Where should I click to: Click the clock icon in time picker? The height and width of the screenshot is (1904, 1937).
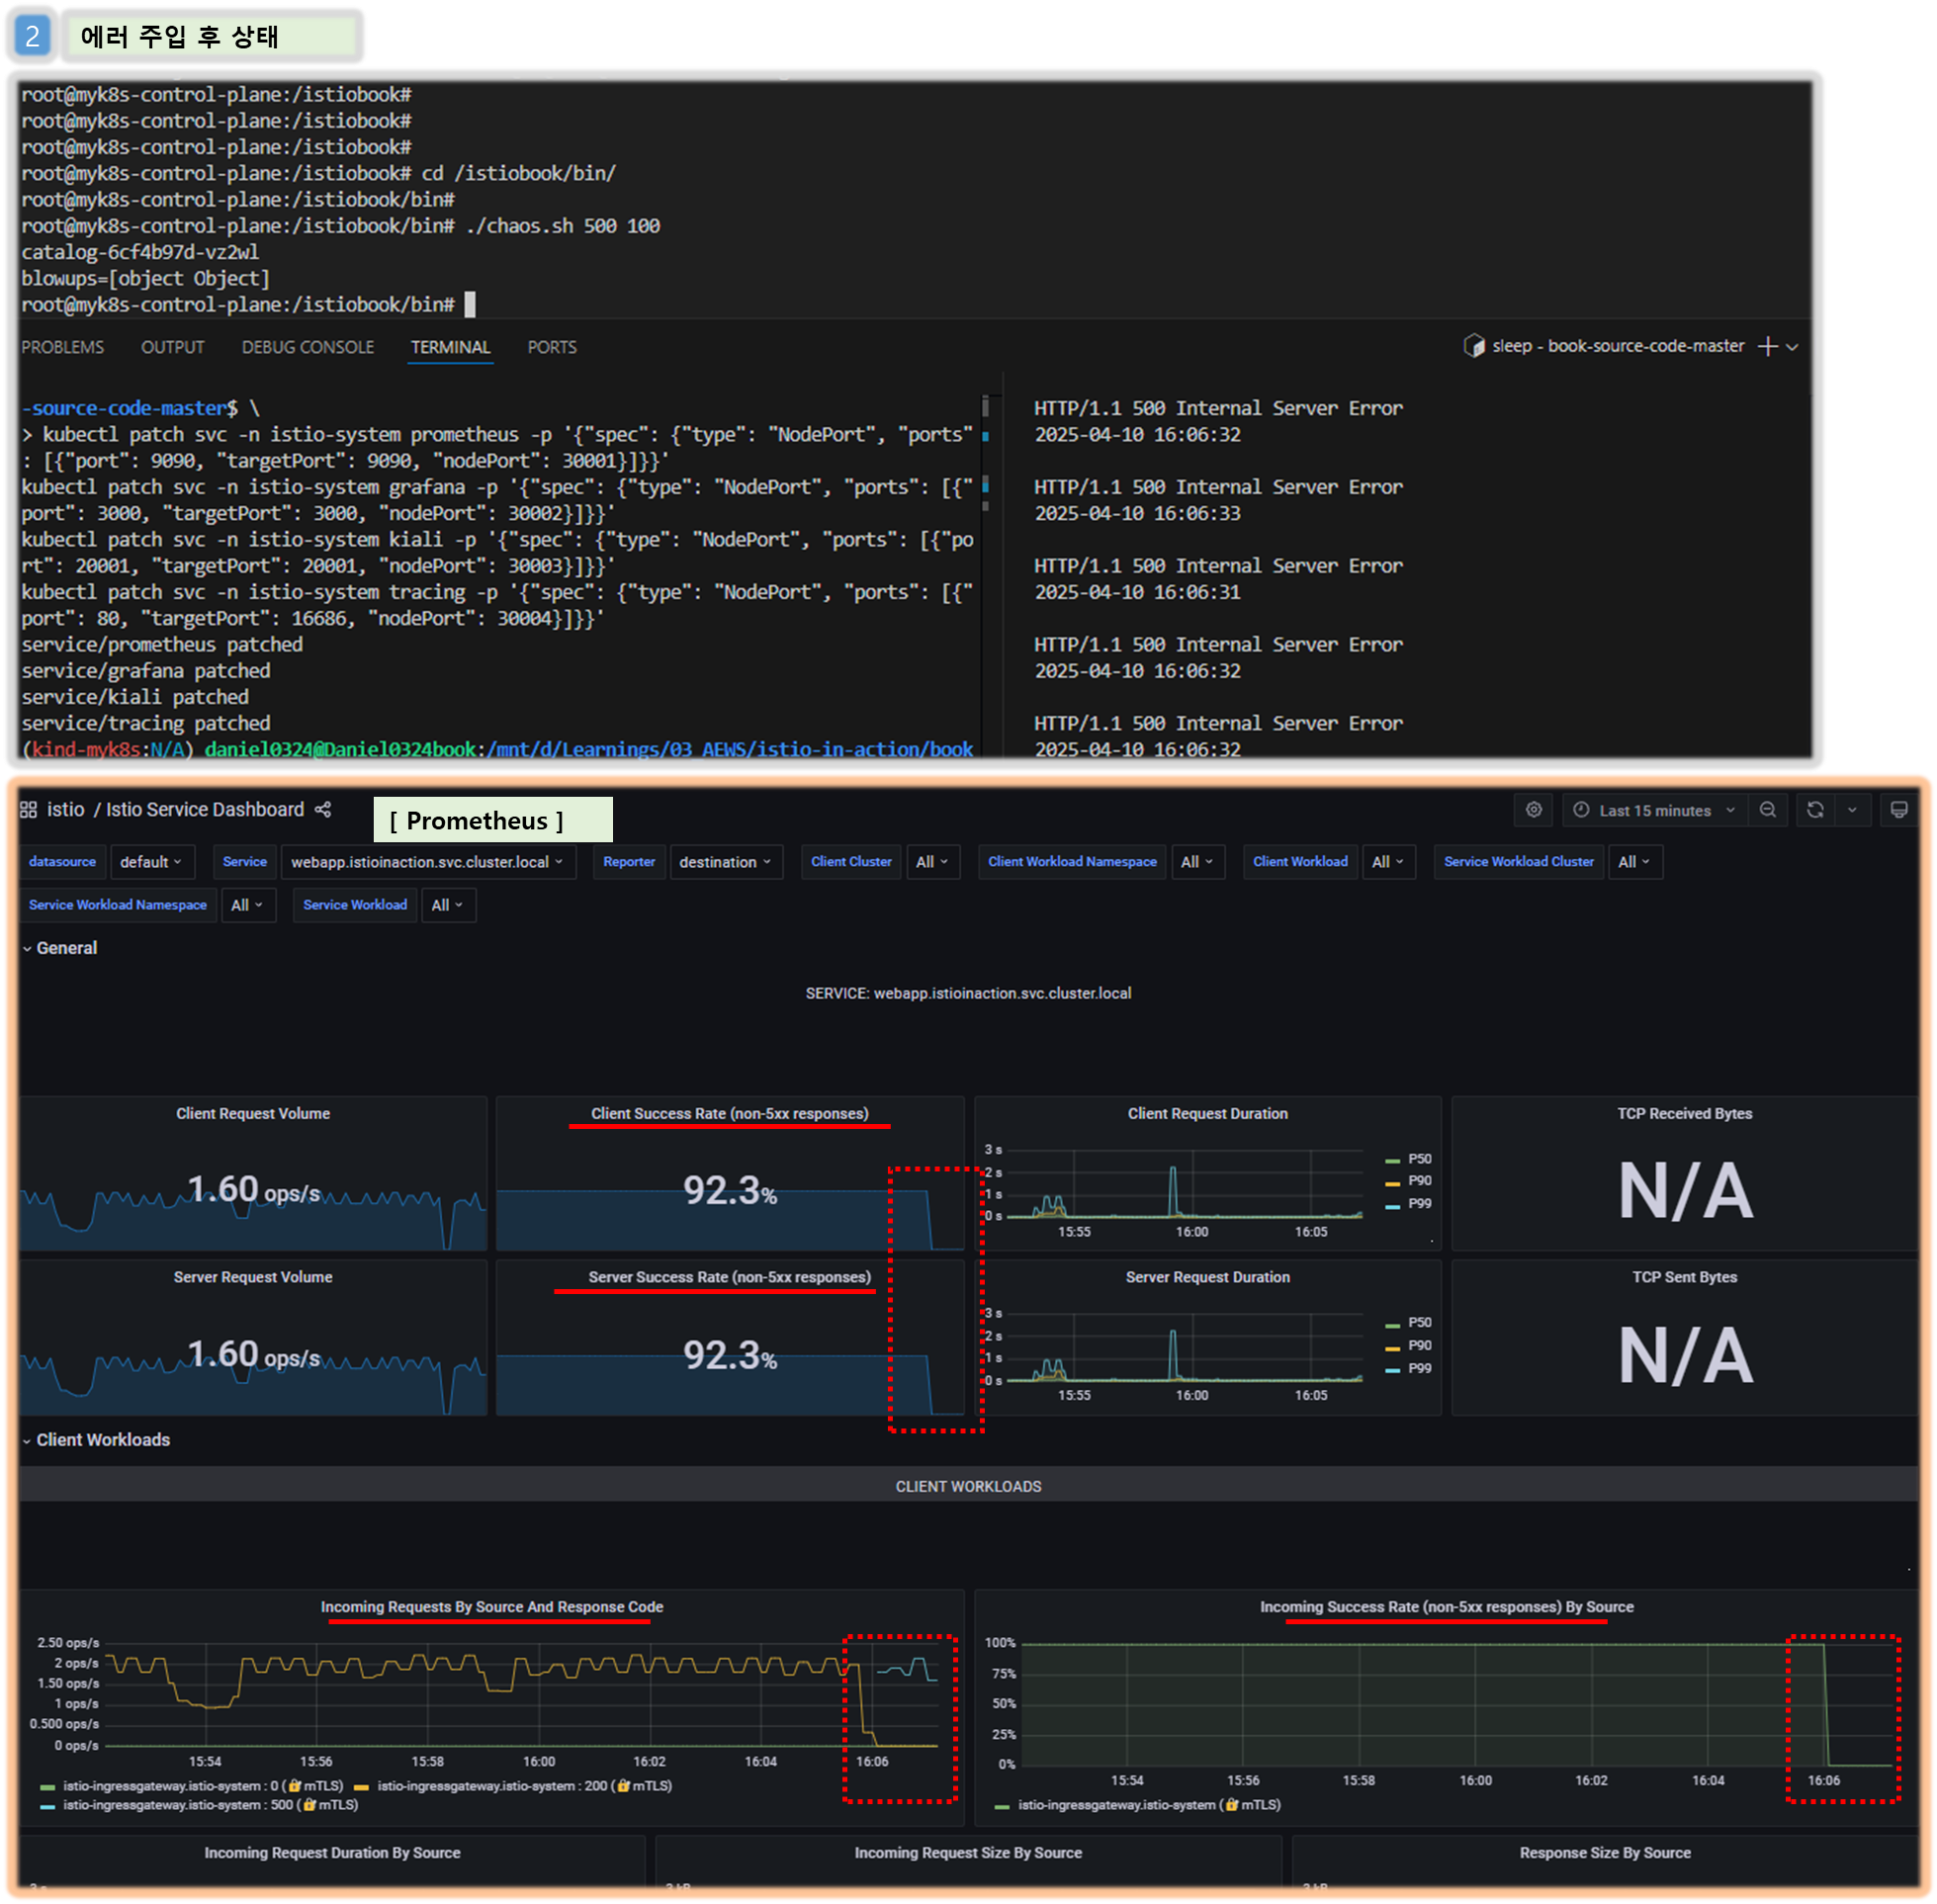(x=1581, y=810)
